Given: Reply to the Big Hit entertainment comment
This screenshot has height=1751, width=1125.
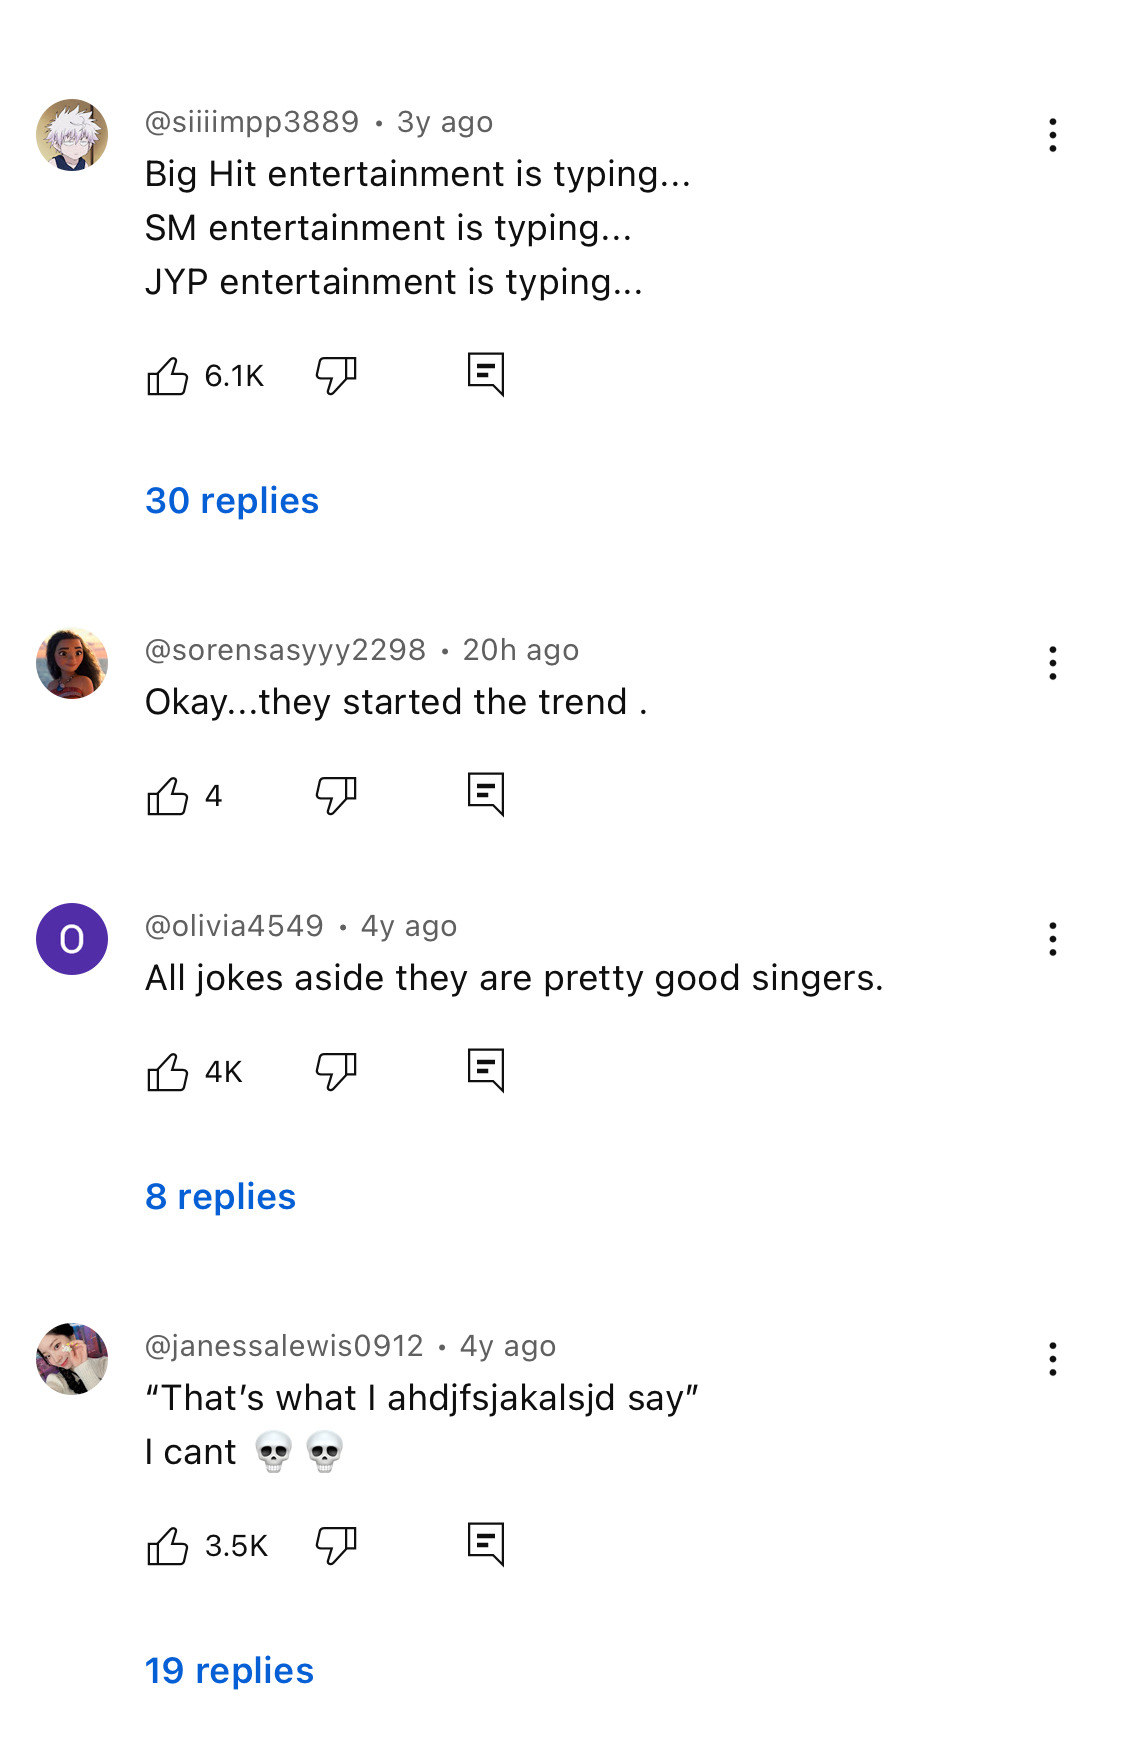Looking at the screenshot, I should coord(486,375).
